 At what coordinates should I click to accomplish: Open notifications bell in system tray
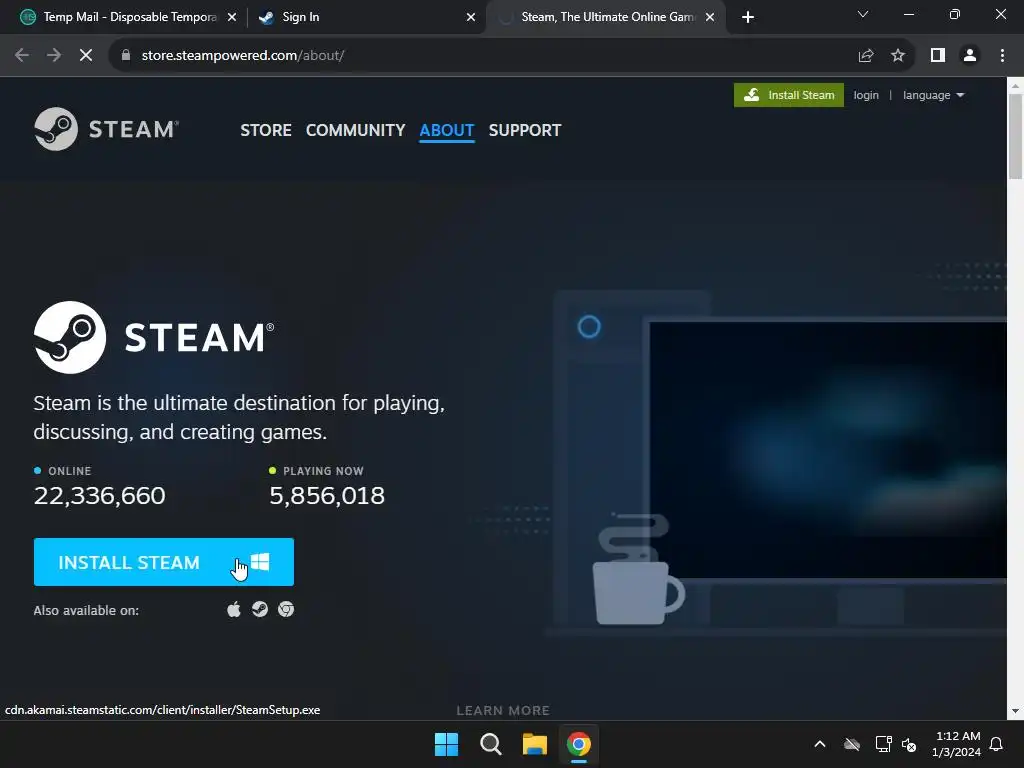996,744
